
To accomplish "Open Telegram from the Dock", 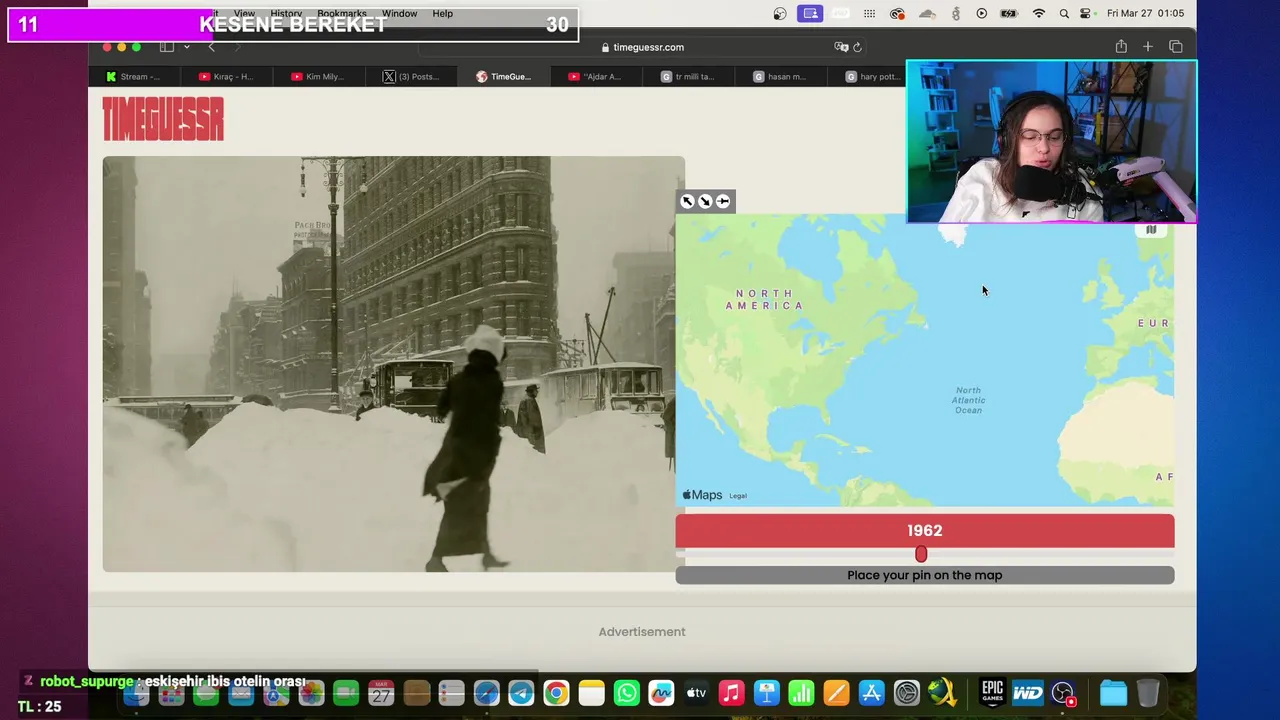I will point(521,693).
